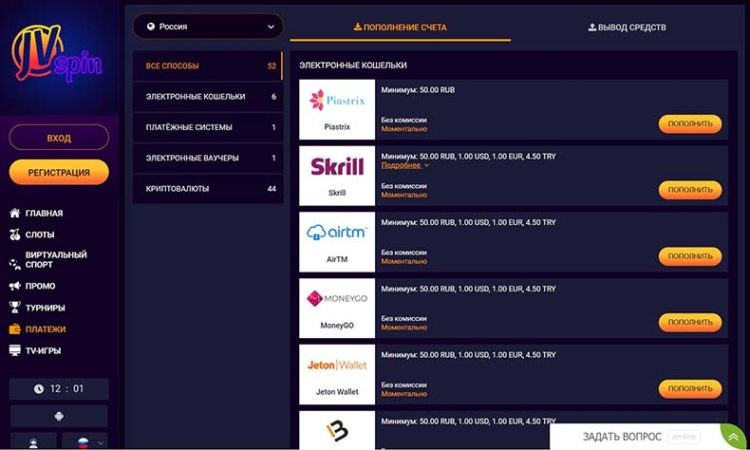This screenshot has height=450, width=750.
Task: Click the Skrill logo tile
Action: 337,176
